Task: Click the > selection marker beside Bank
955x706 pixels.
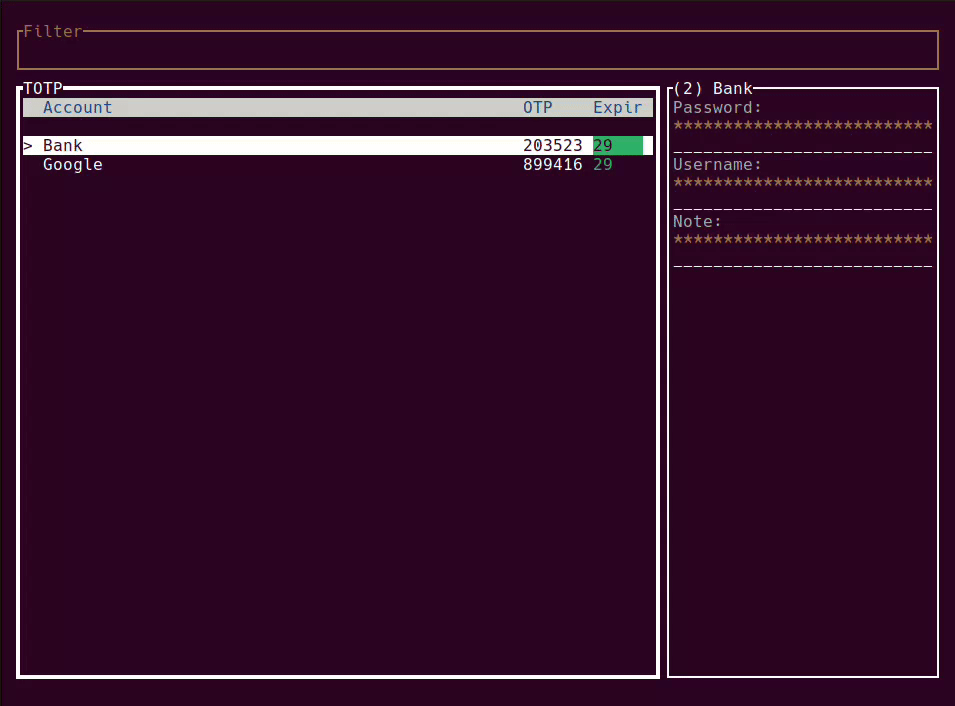Action: tap(28, 146)
